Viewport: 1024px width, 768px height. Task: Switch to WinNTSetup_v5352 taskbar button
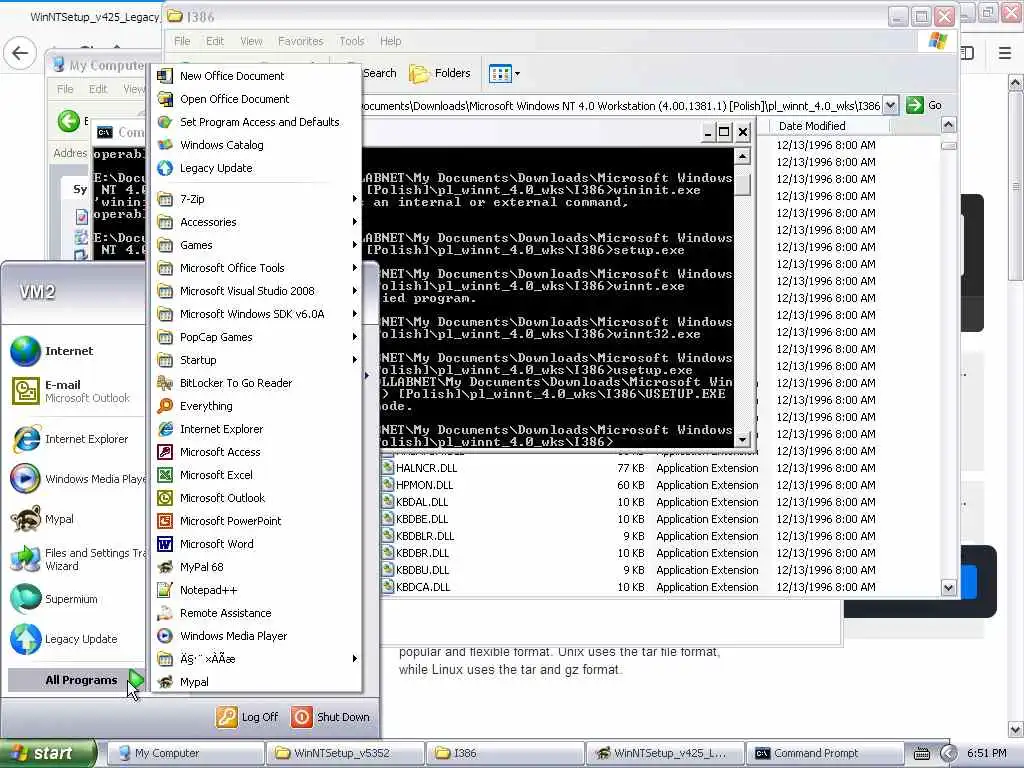coord(345,754)
